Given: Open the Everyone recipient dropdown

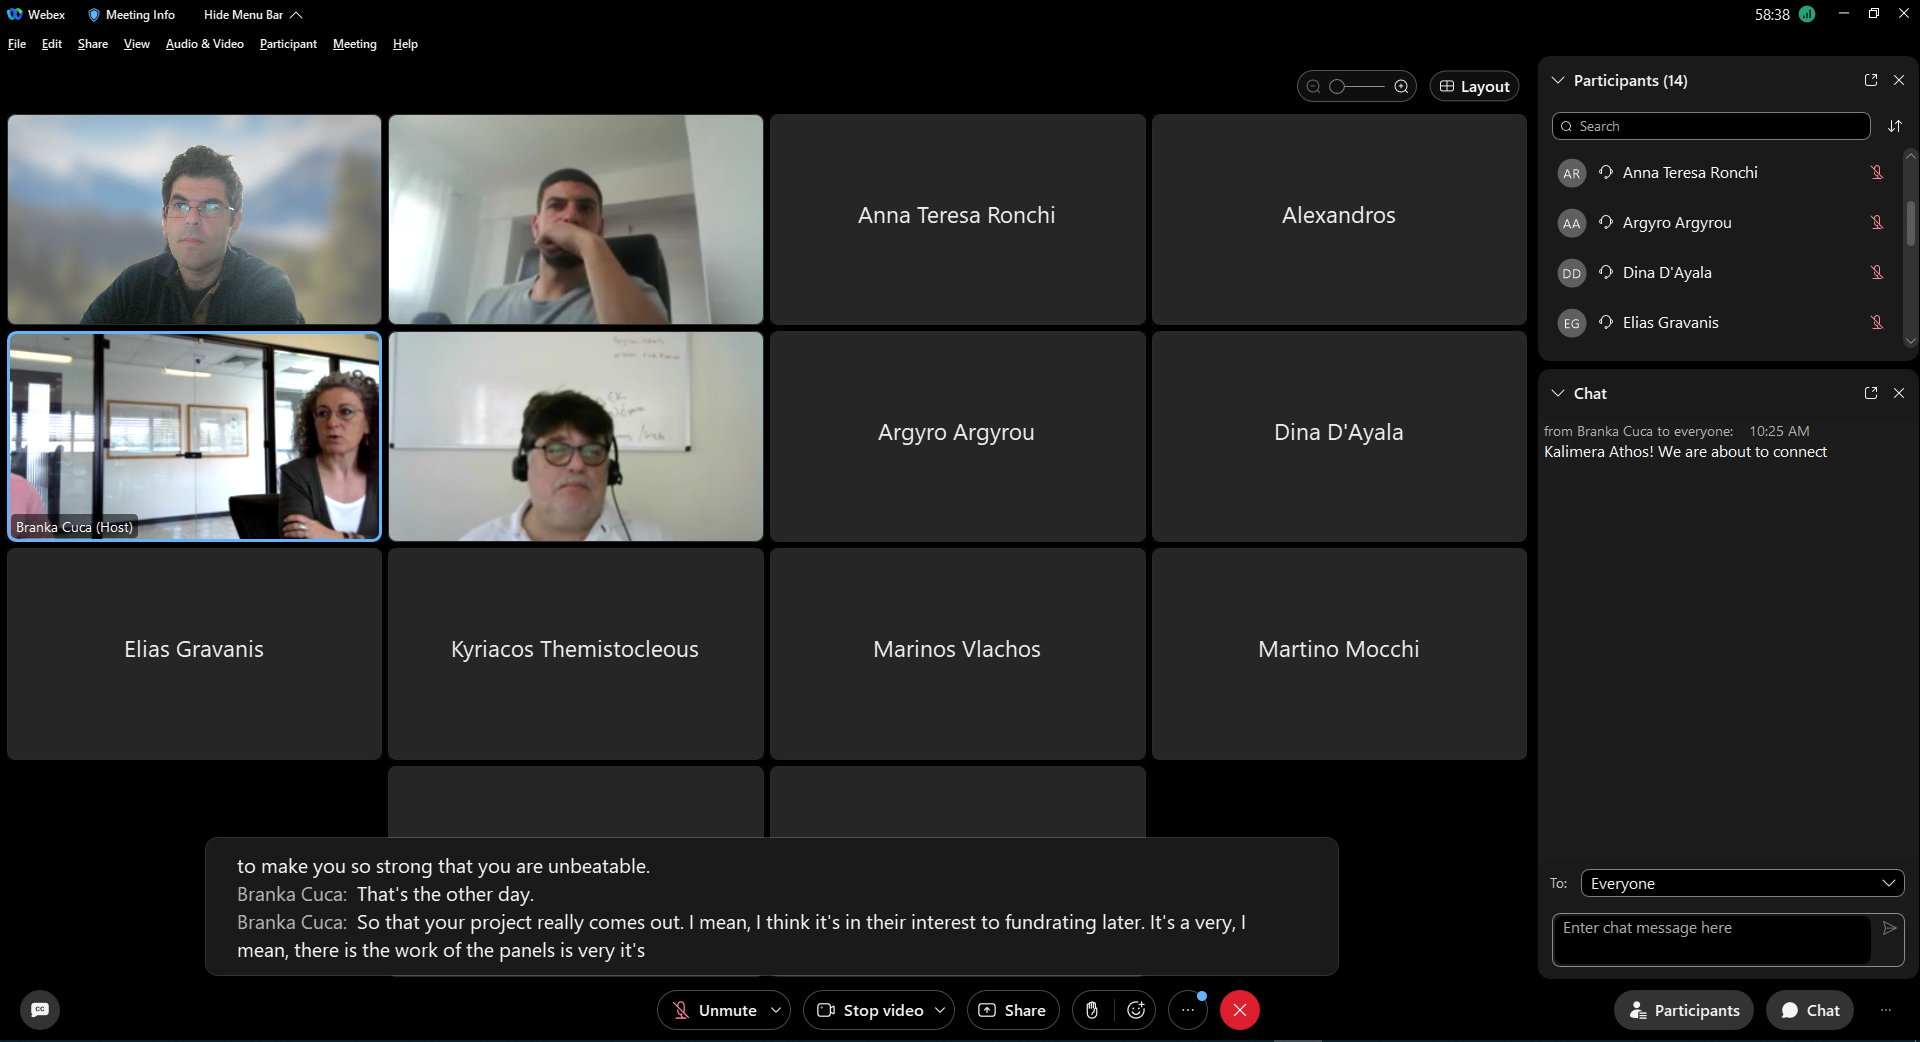Looking at the screenshot, I should 1742,883.
